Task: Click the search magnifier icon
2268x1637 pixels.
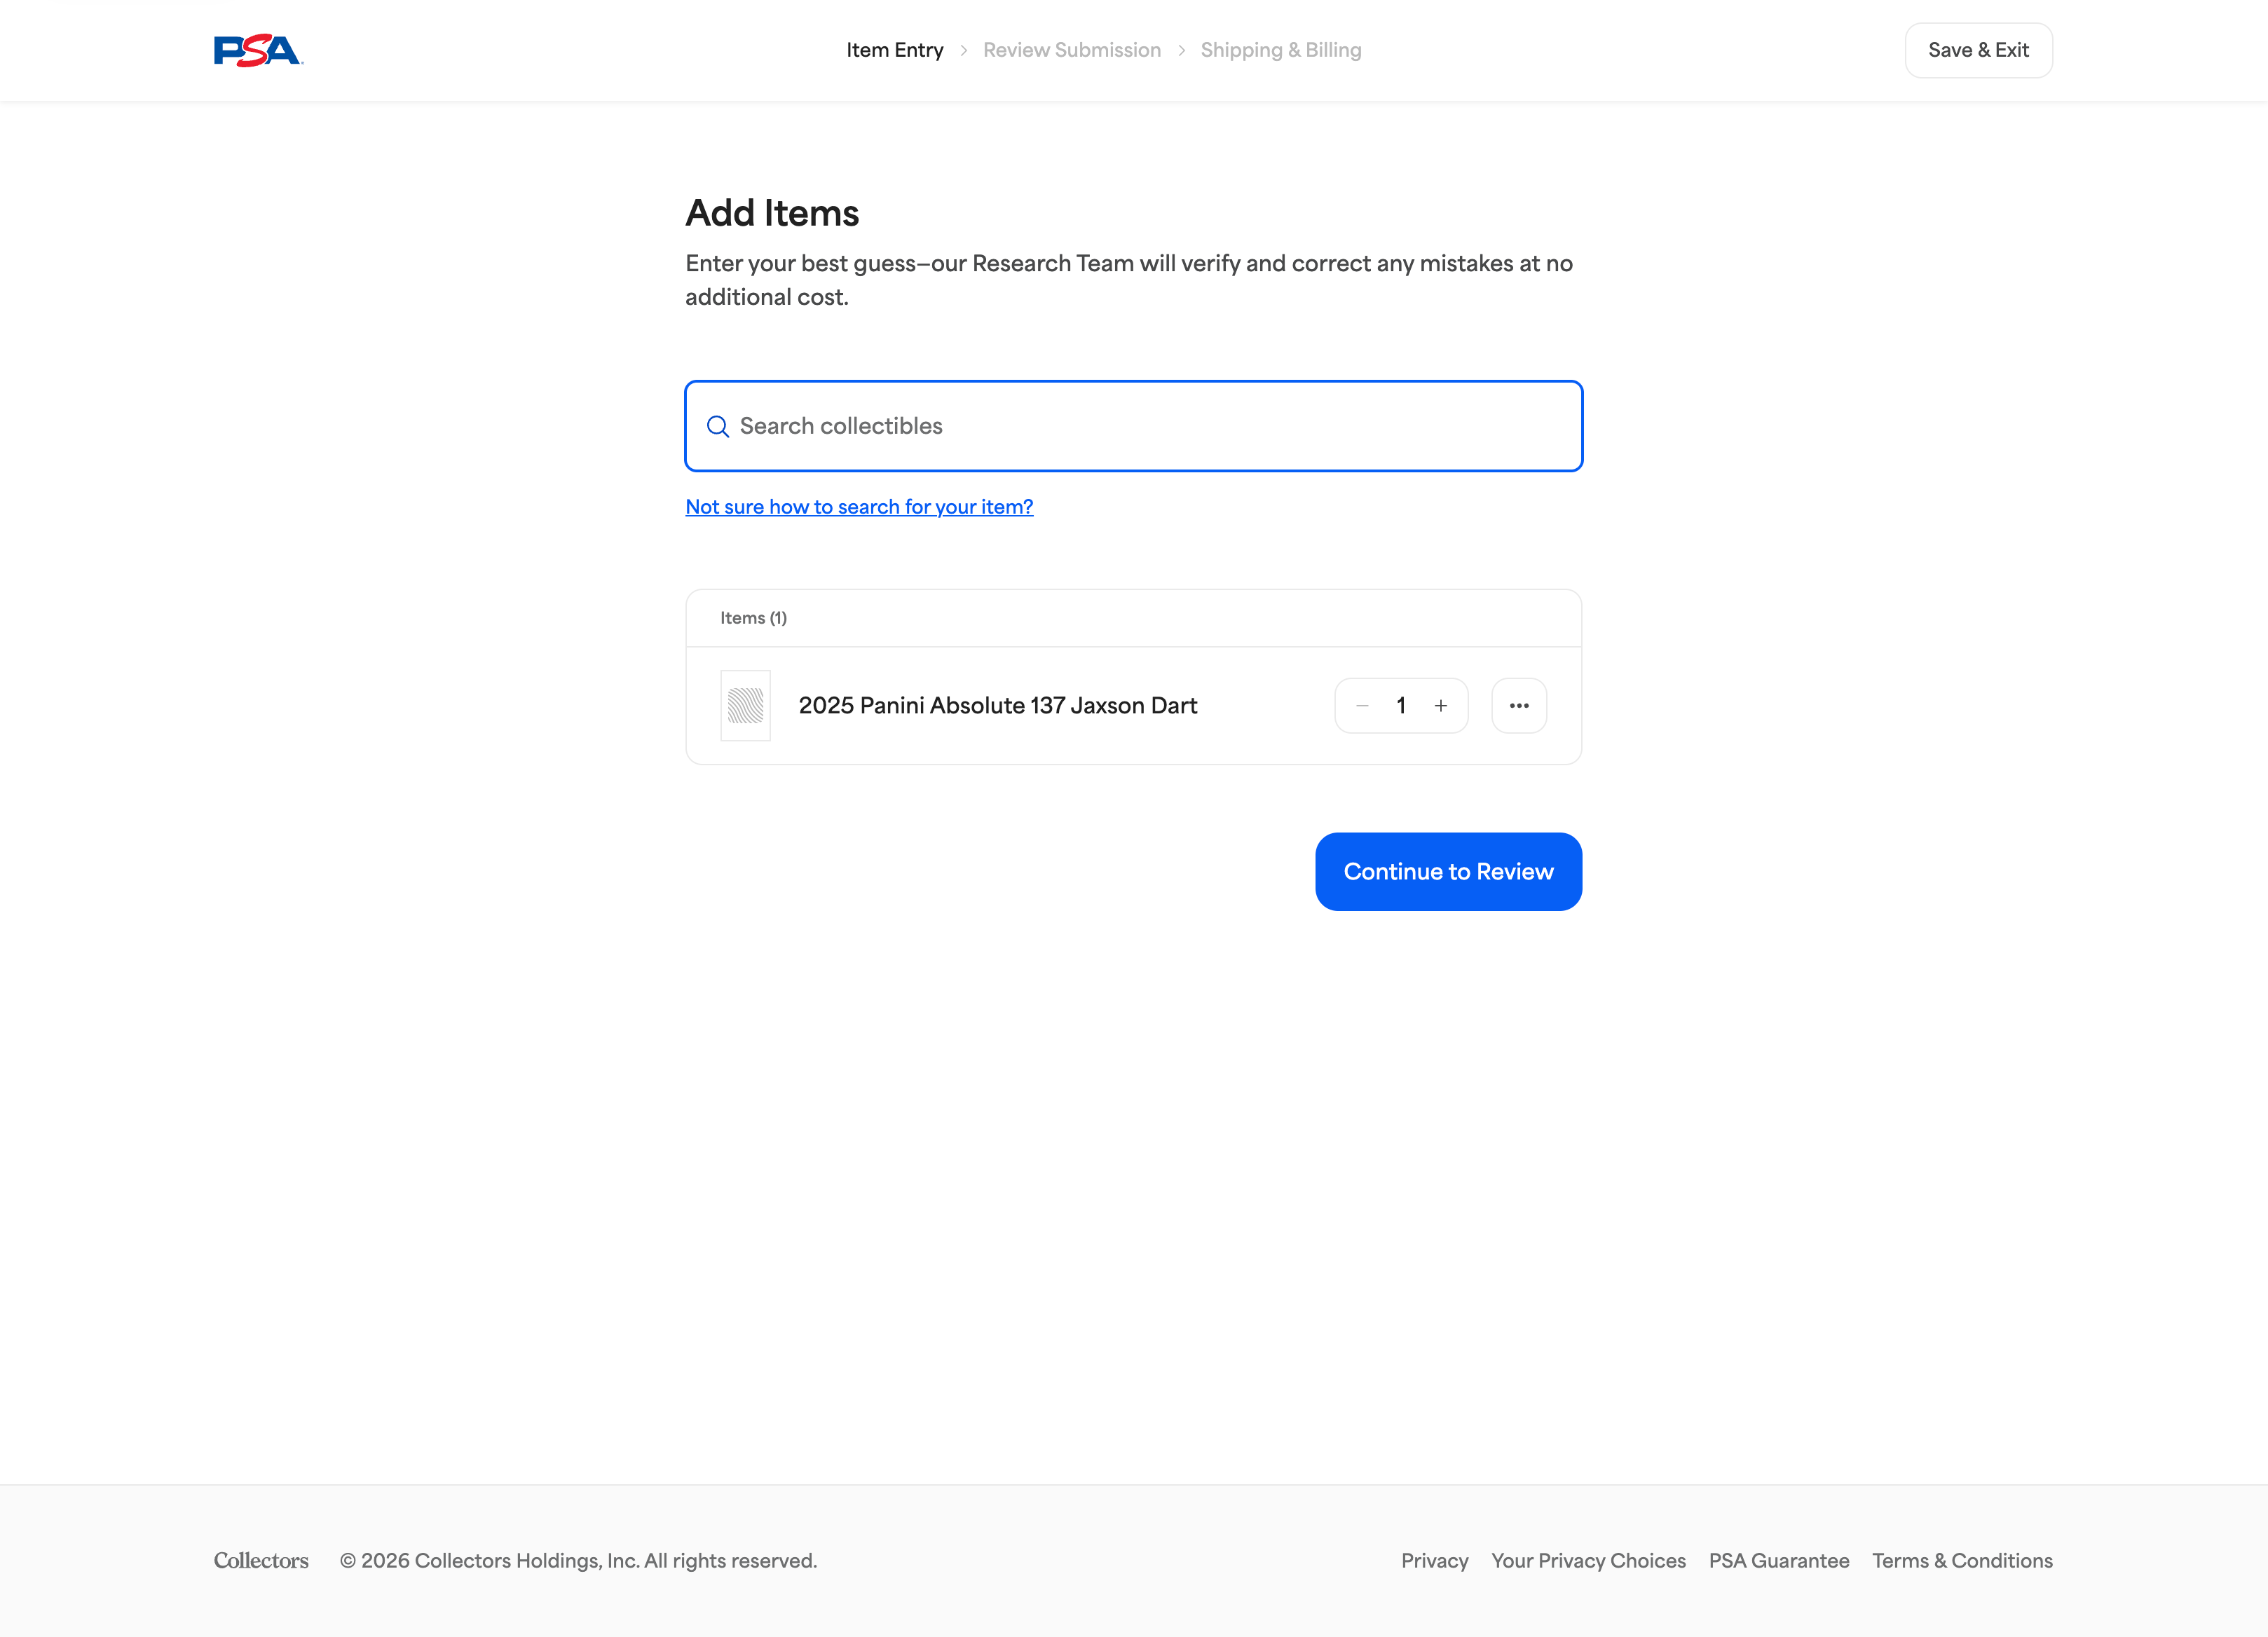Action: coord(717,427)
